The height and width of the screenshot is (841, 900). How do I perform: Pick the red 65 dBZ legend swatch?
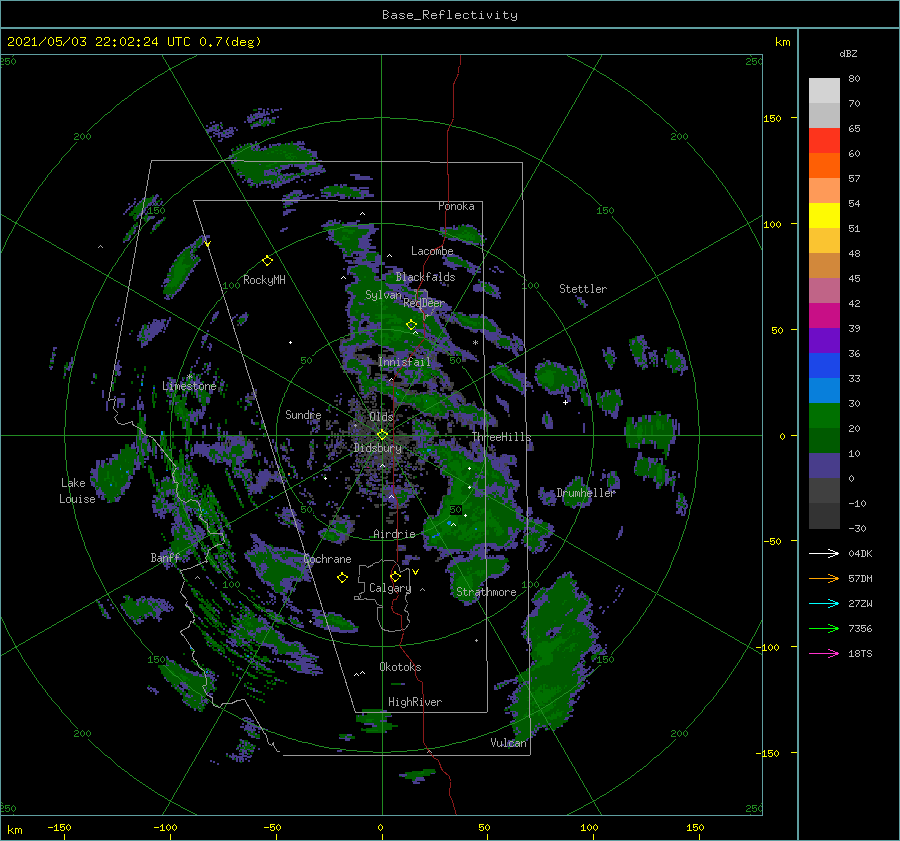click(x=824, y=140)
